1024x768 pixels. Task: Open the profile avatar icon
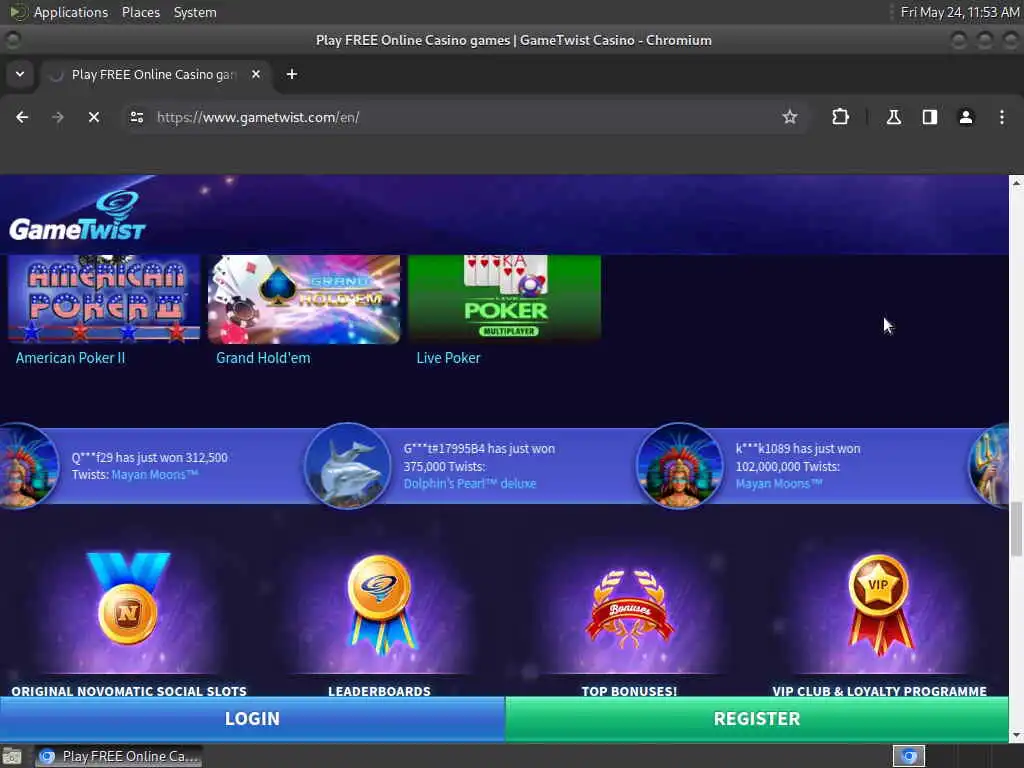[966, 117]
